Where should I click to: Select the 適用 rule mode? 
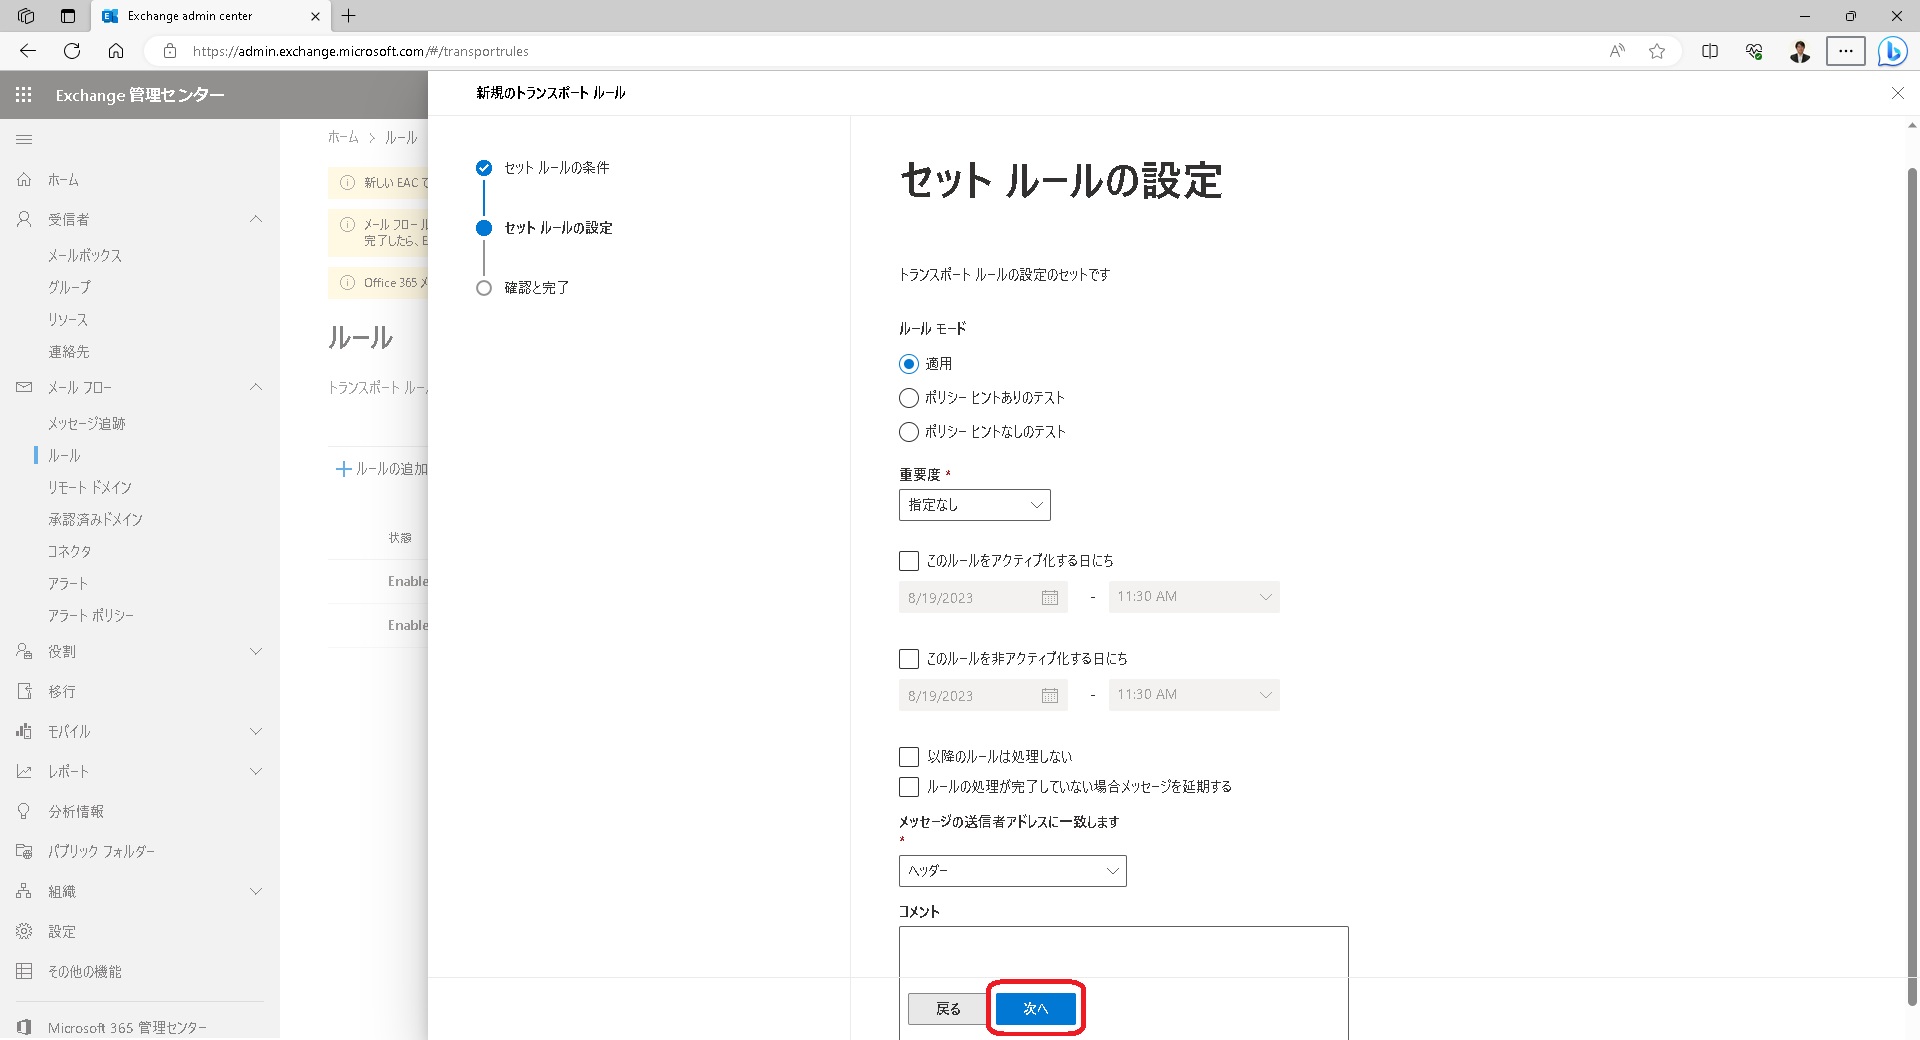point(908,364)
